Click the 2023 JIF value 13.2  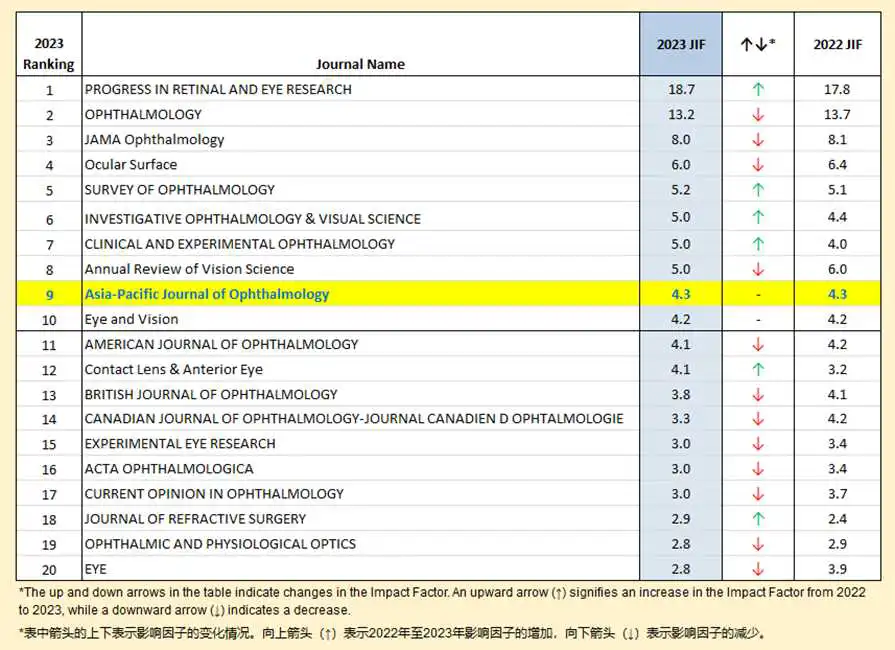tap(682, 115)
